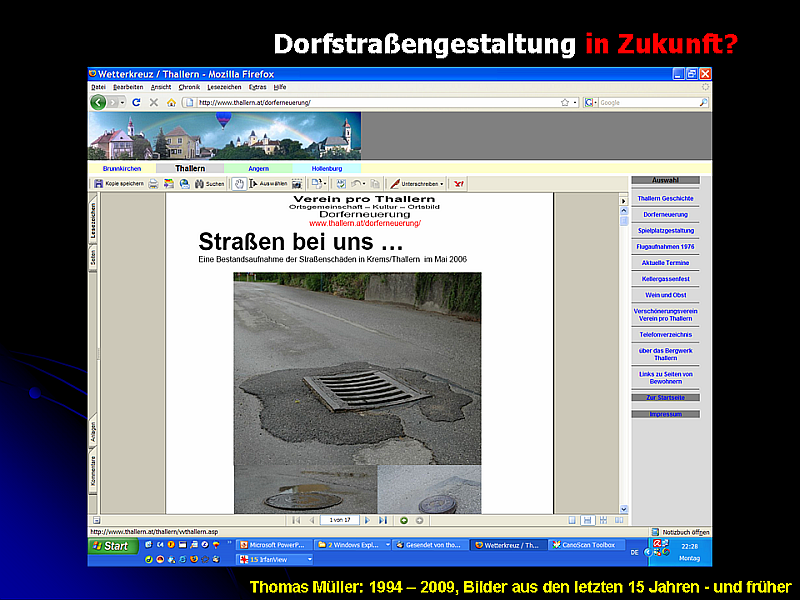
Task: Open the Extras menu
Action: point(258,87)
